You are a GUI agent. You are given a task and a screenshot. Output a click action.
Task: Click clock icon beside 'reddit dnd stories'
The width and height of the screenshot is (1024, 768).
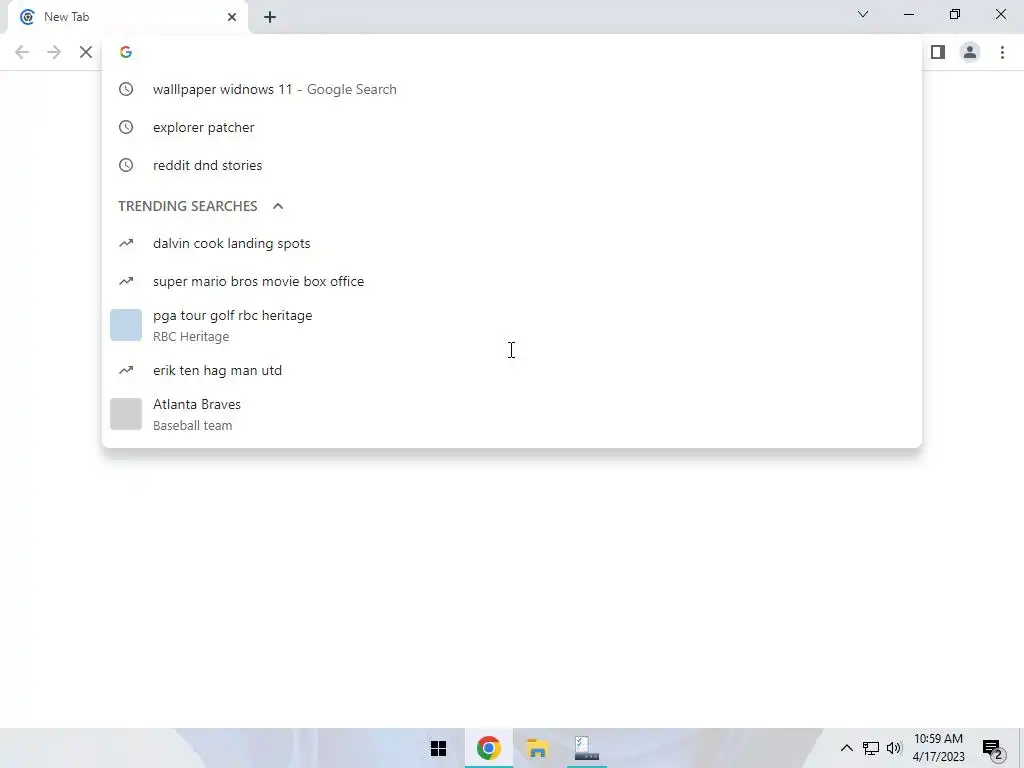126,165
